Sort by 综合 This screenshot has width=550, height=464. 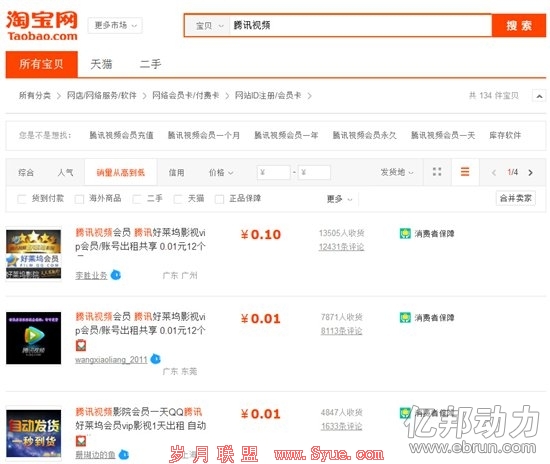tap(26, 172)
